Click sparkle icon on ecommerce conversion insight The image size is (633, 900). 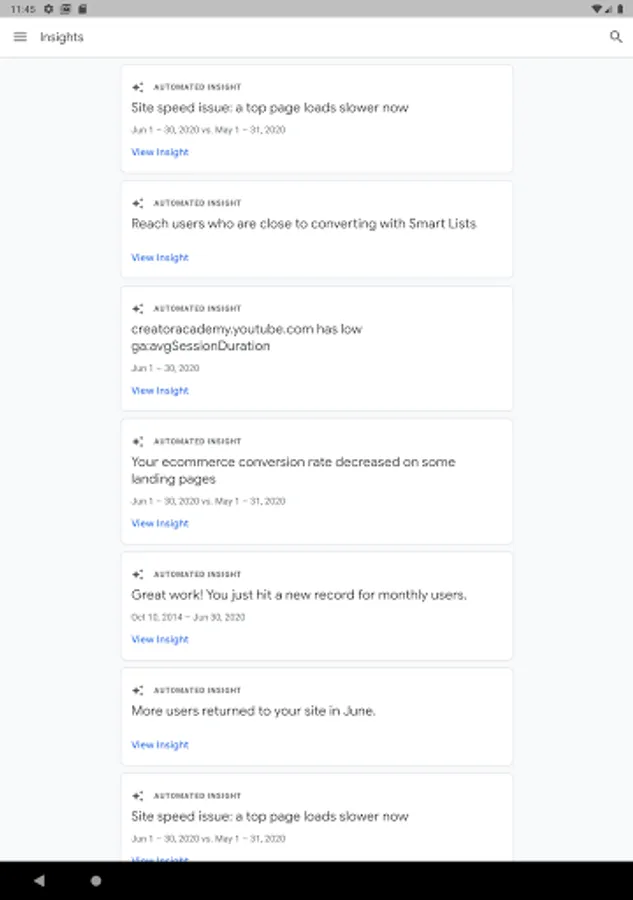tap(138, 441)
